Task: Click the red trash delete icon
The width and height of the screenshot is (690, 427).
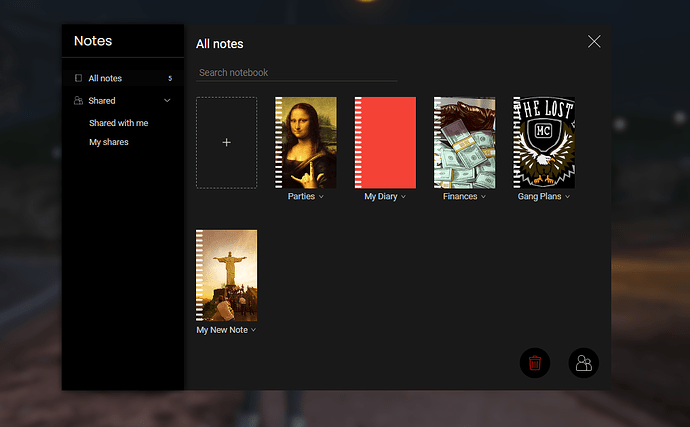Action: pos(535,363)
